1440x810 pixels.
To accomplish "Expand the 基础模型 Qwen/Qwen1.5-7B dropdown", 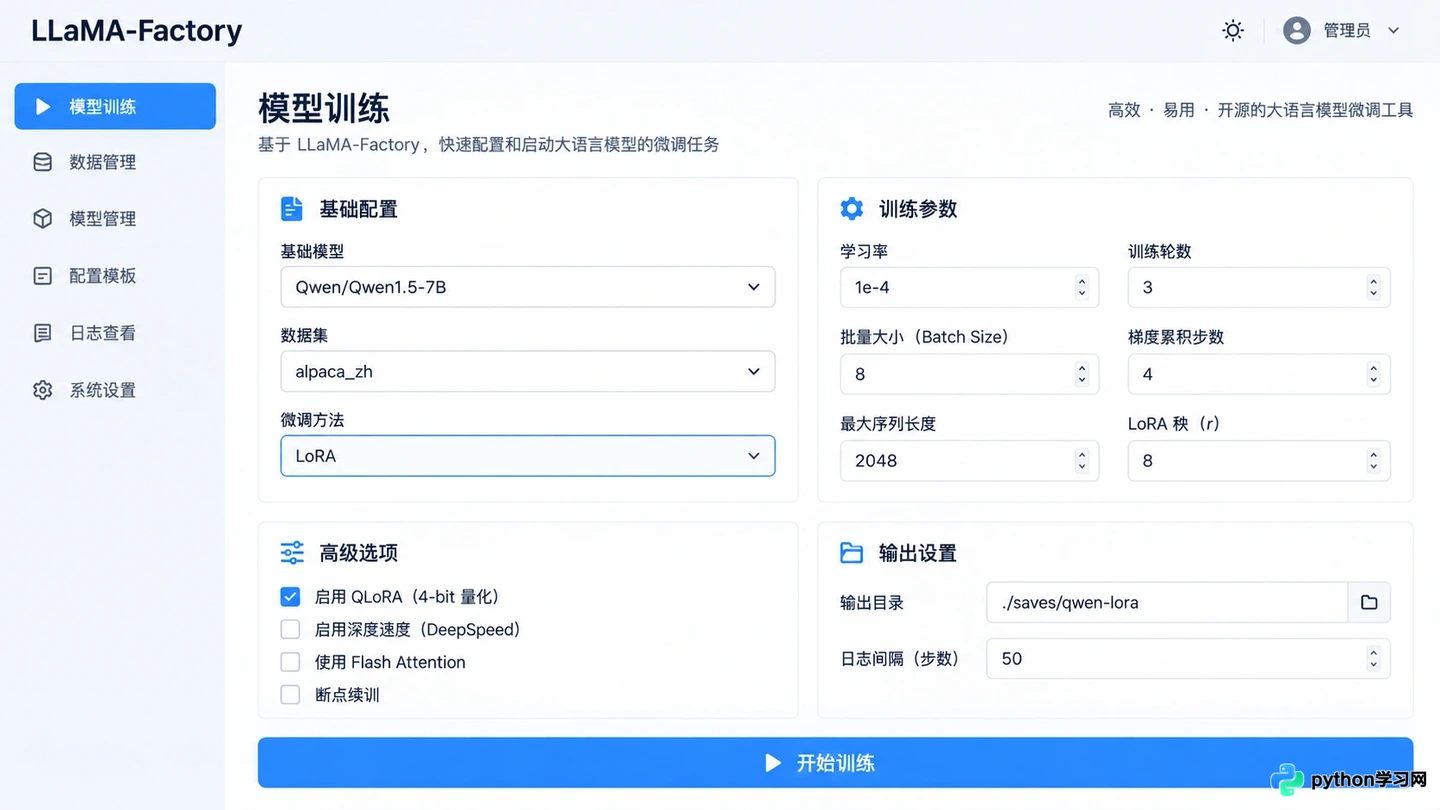I will (x=528, y=287).
